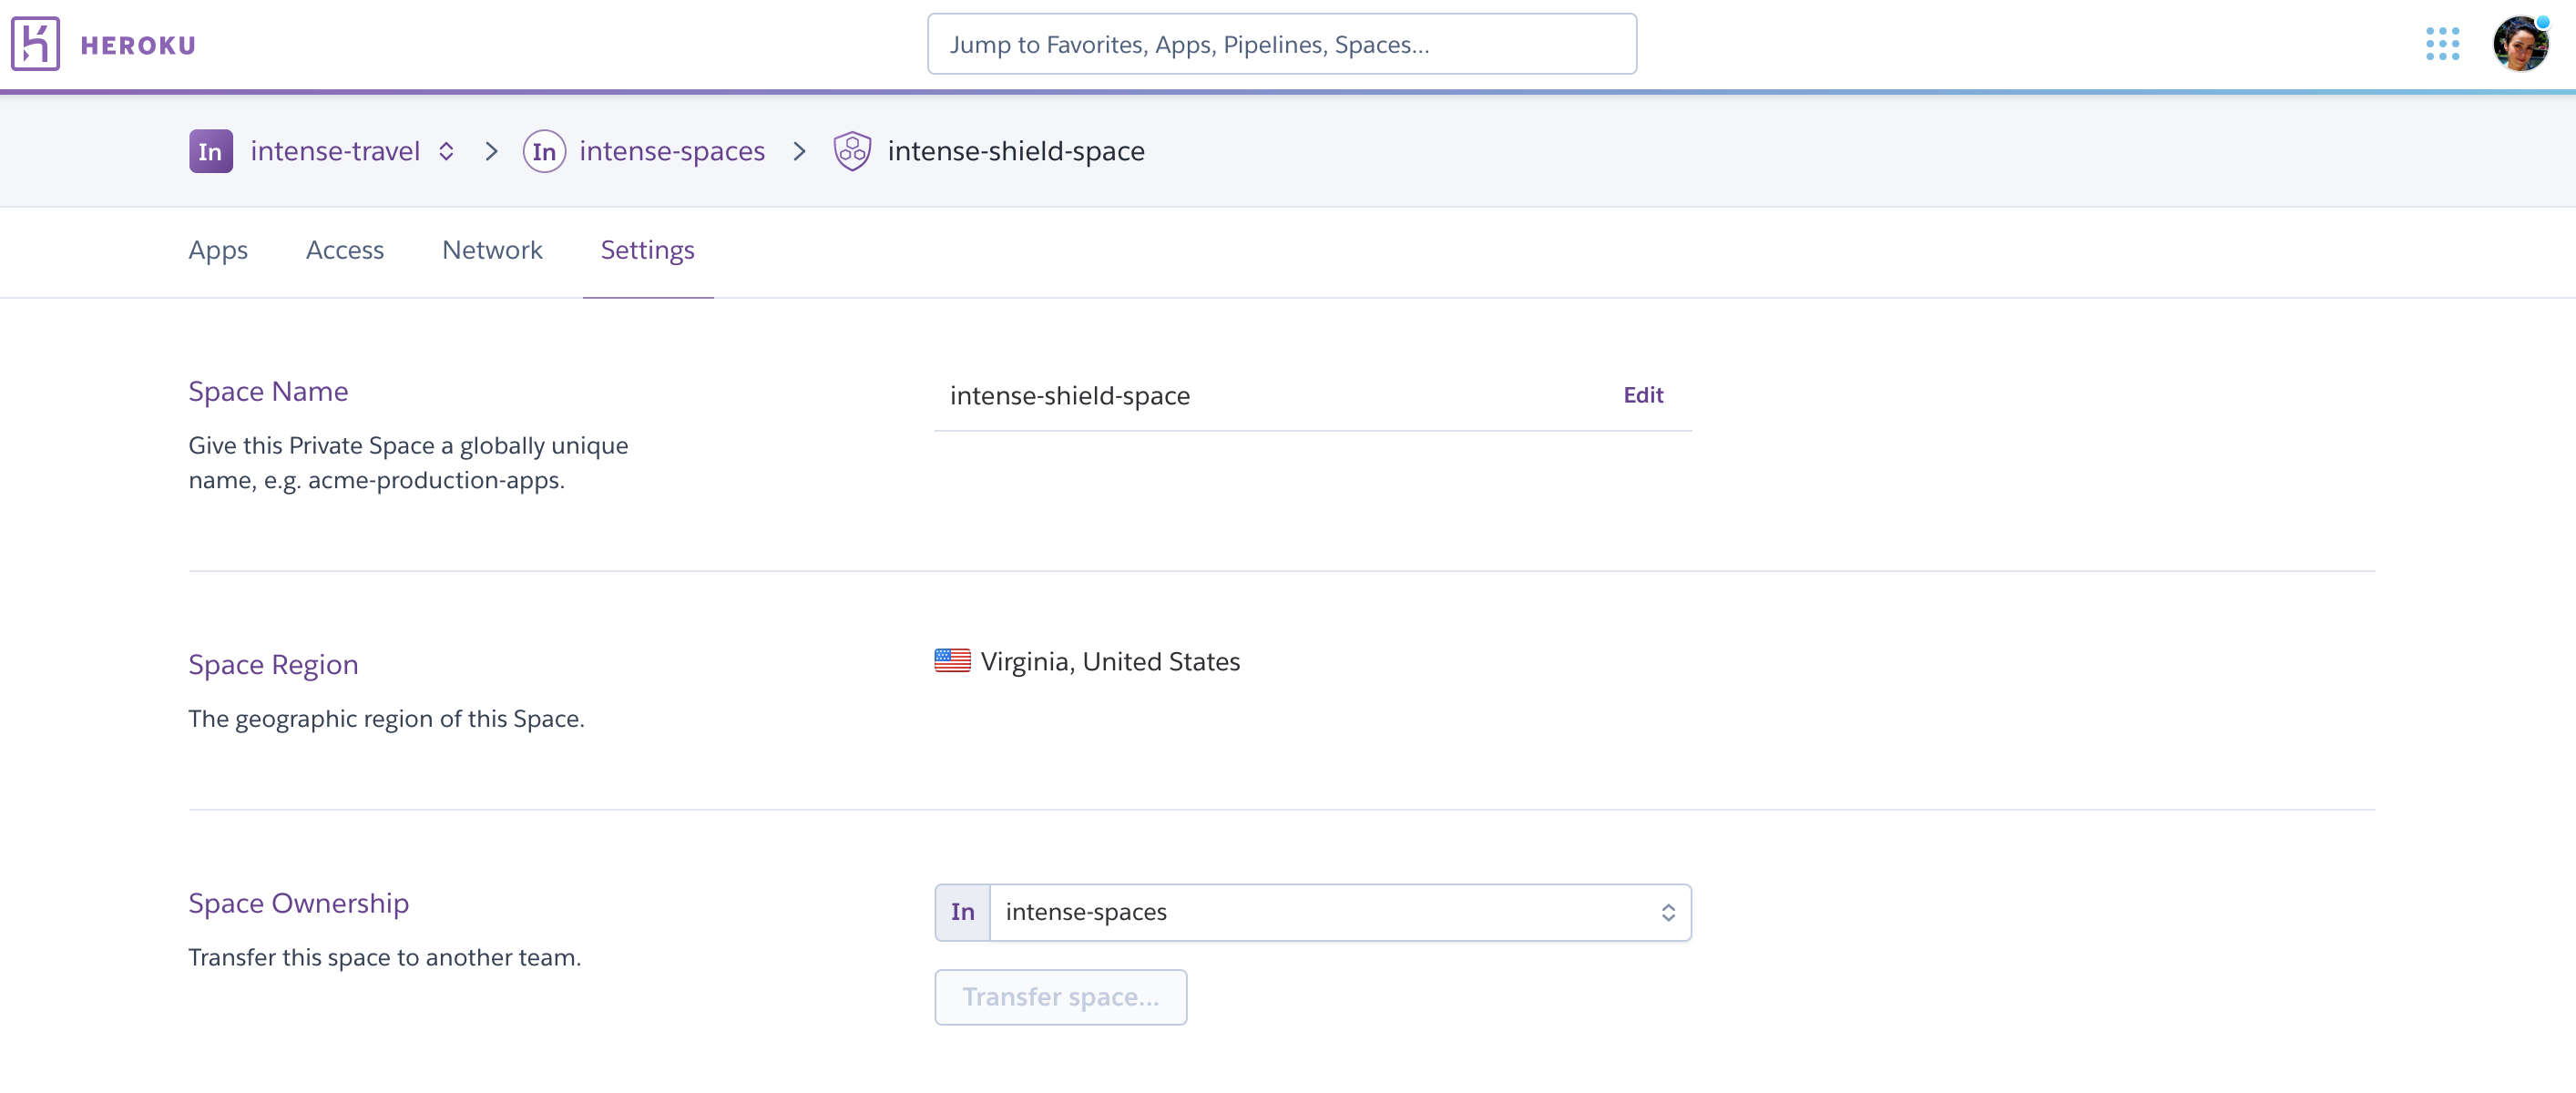2576x1093 pixels.
Task: Select the Settings tab
Action: (x=647, y=250)
